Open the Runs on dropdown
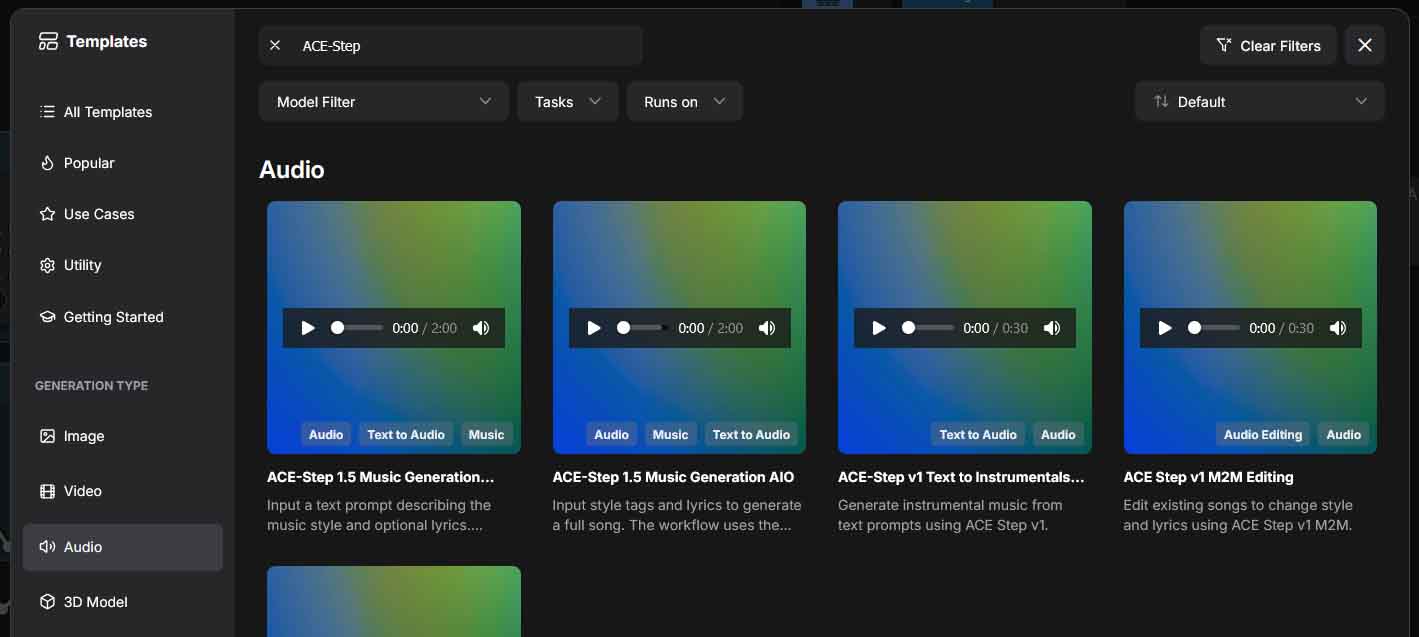 click(x=684, y=102)
